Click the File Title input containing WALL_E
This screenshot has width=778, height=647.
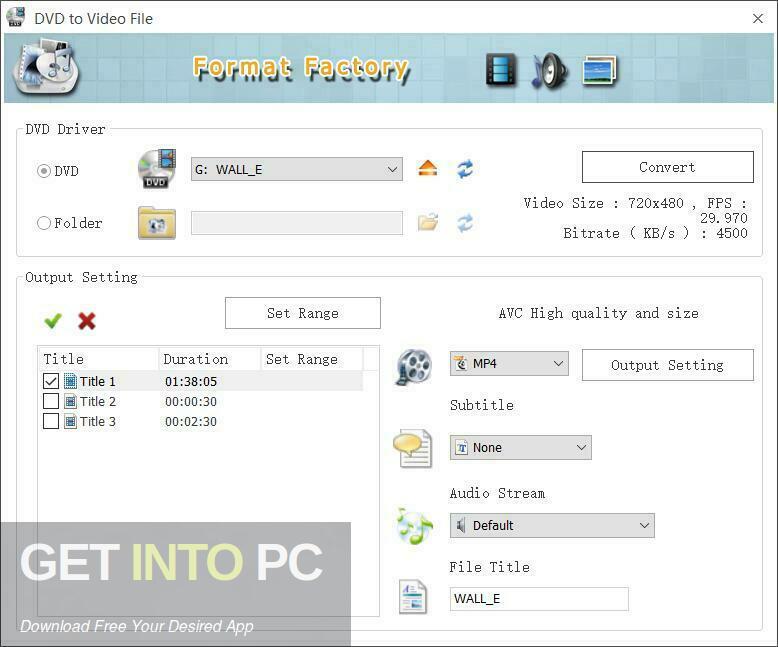(539, 599)
